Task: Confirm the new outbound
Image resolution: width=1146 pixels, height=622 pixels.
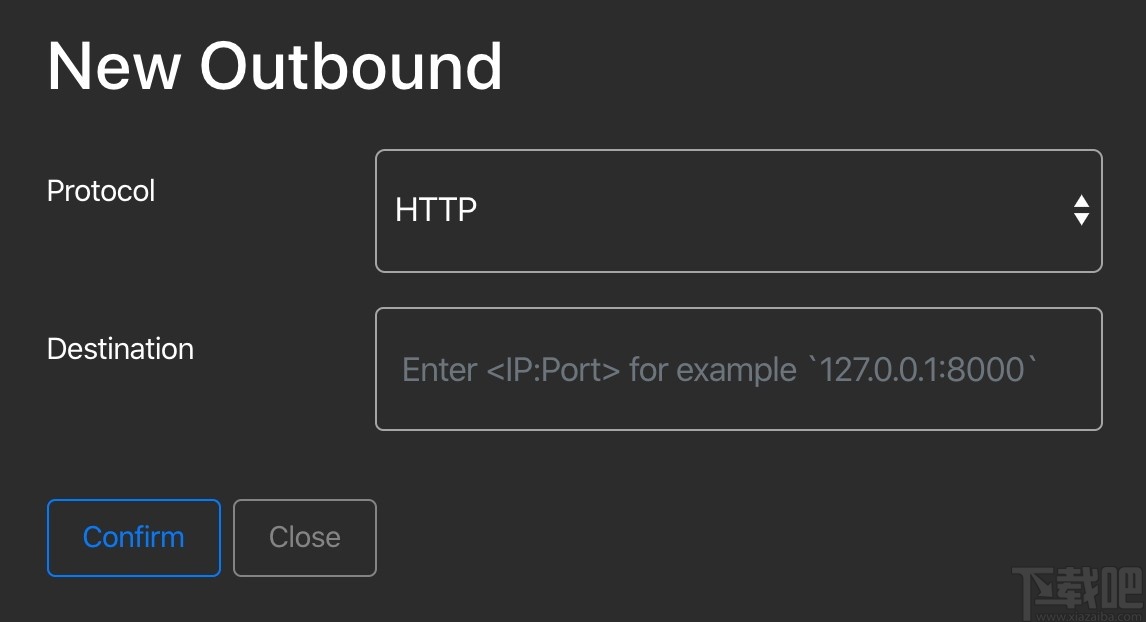Action: tap(134, 538)
